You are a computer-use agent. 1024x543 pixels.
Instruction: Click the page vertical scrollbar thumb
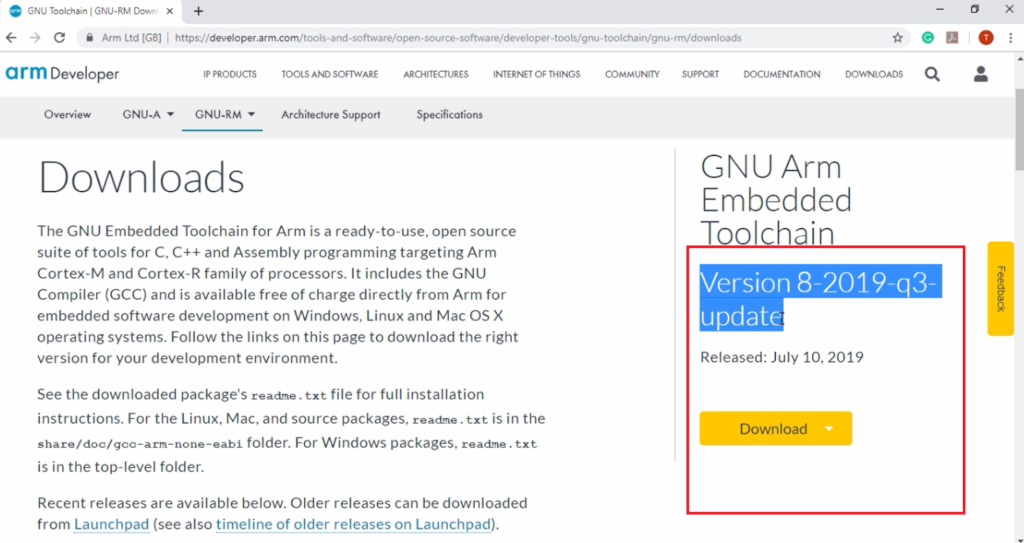coord(1019,131)
